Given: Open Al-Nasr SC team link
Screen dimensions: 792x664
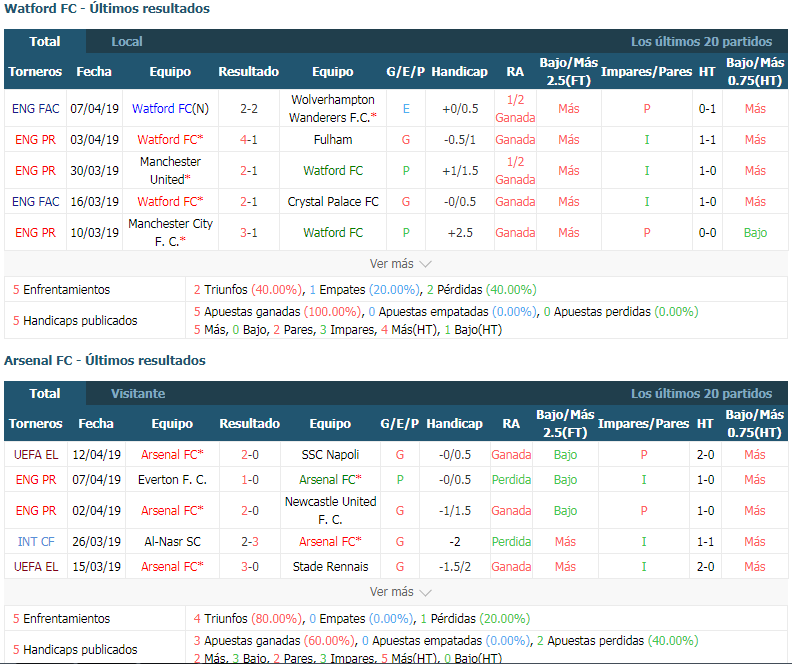Looking at the screenshot, I should click(x=172, y=542).
